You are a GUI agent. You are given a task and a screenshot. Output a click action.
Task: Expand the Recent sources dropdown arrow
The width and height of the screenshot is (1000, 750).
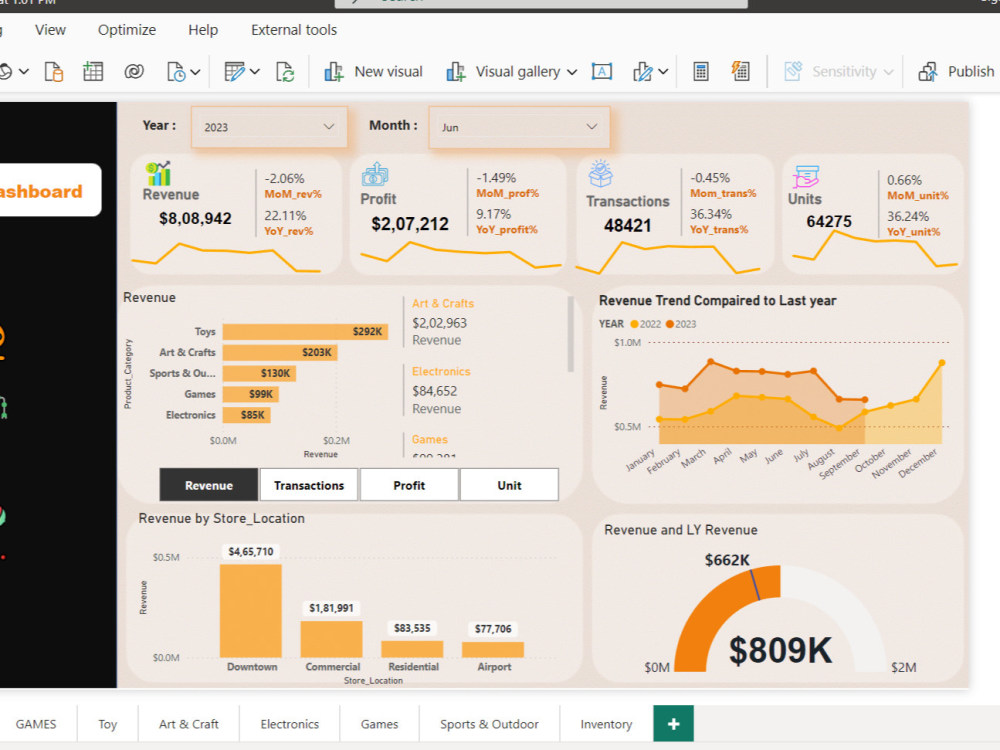click(x=195, y=72)
